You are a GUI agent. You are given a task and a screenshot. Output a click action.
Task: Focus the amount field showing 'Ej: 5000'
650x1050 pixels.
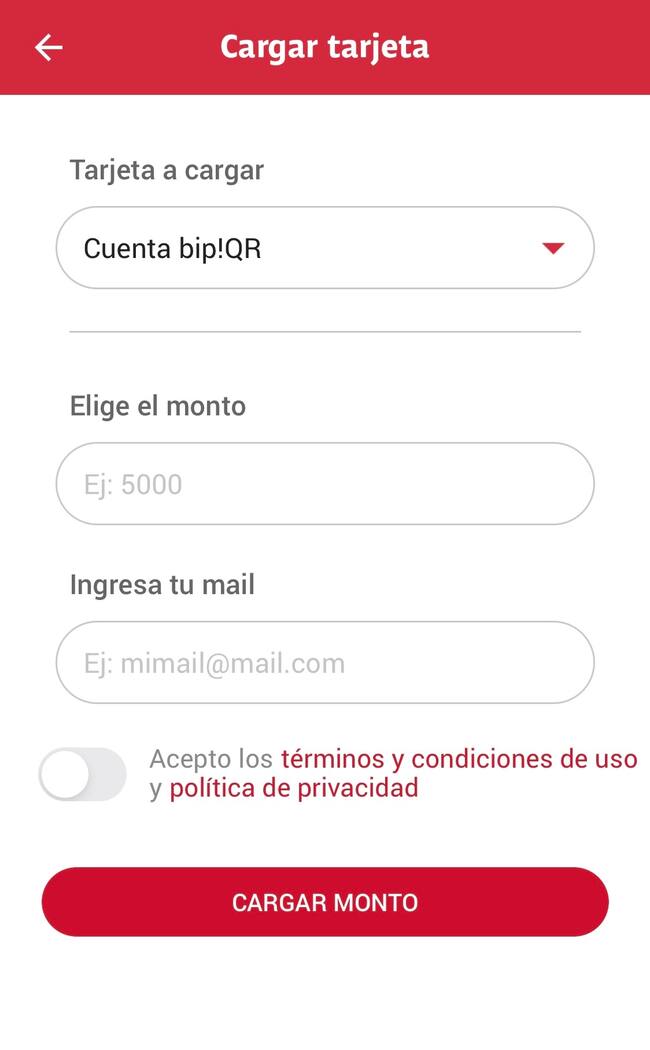(324, 484)
